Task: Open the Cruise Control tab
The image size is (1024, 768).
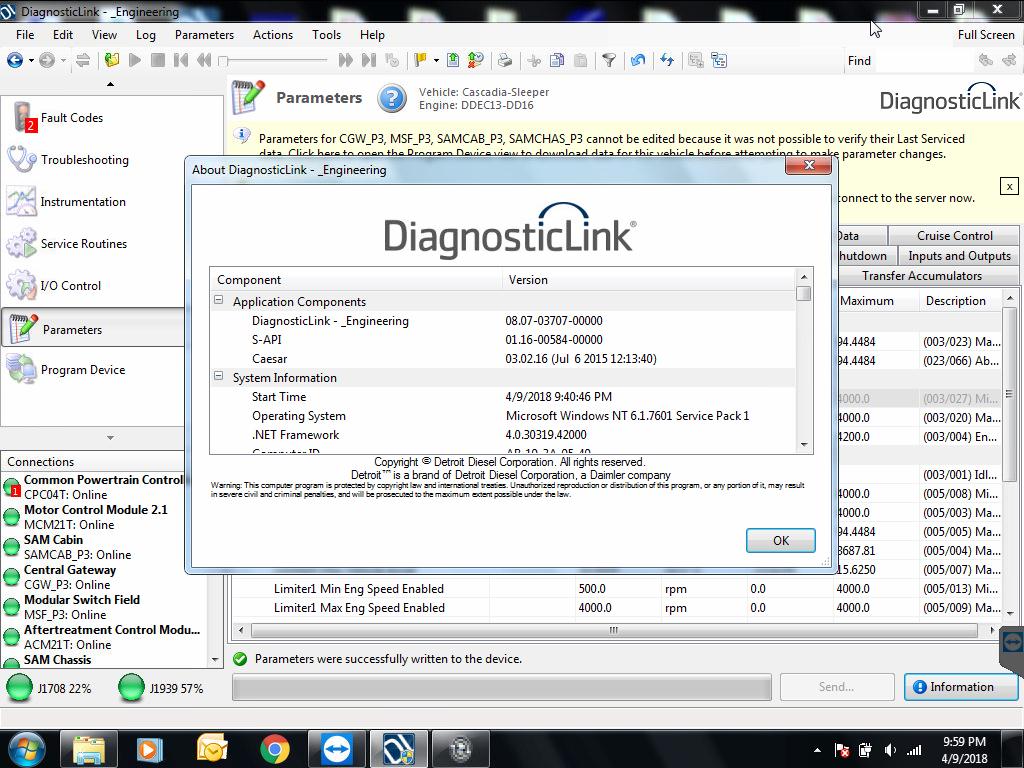Action: [x=954, y=236]
